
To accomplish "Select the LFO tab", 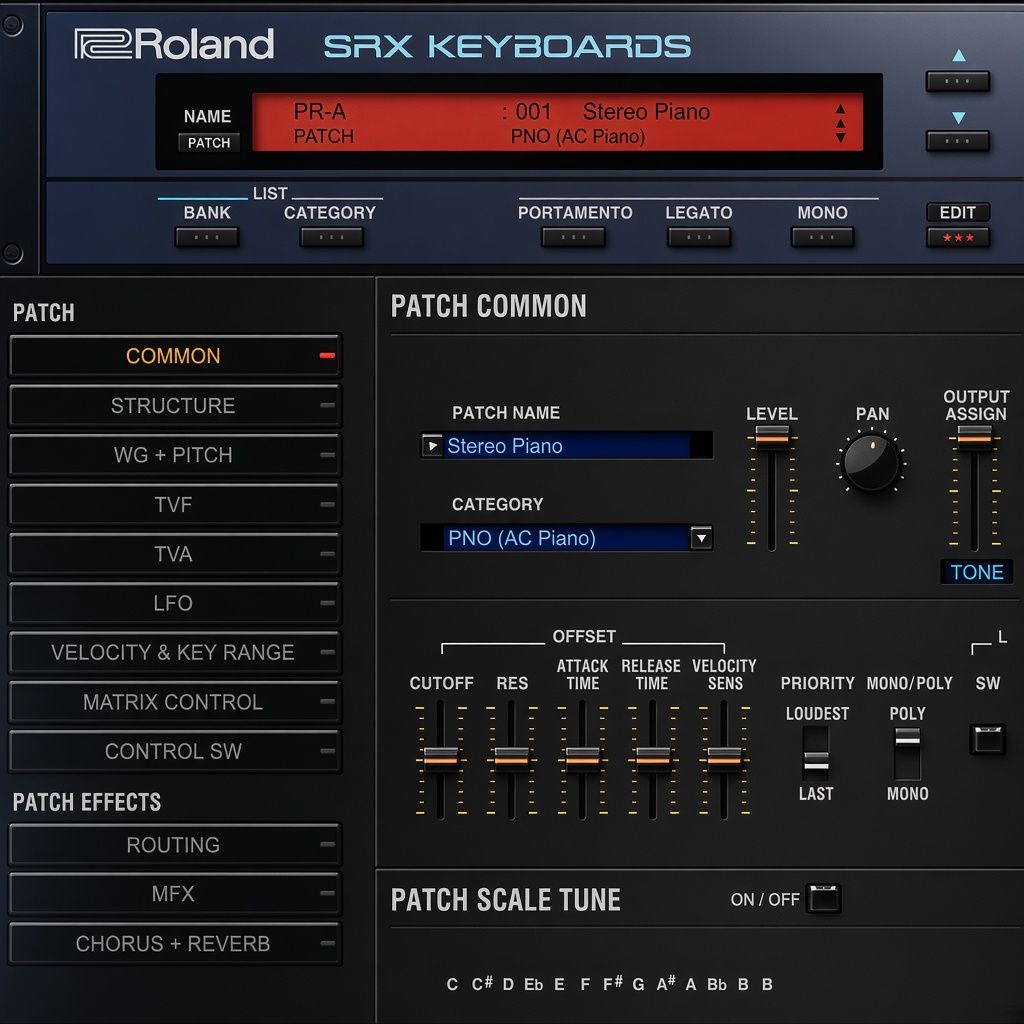I will (x=174, y=603).
